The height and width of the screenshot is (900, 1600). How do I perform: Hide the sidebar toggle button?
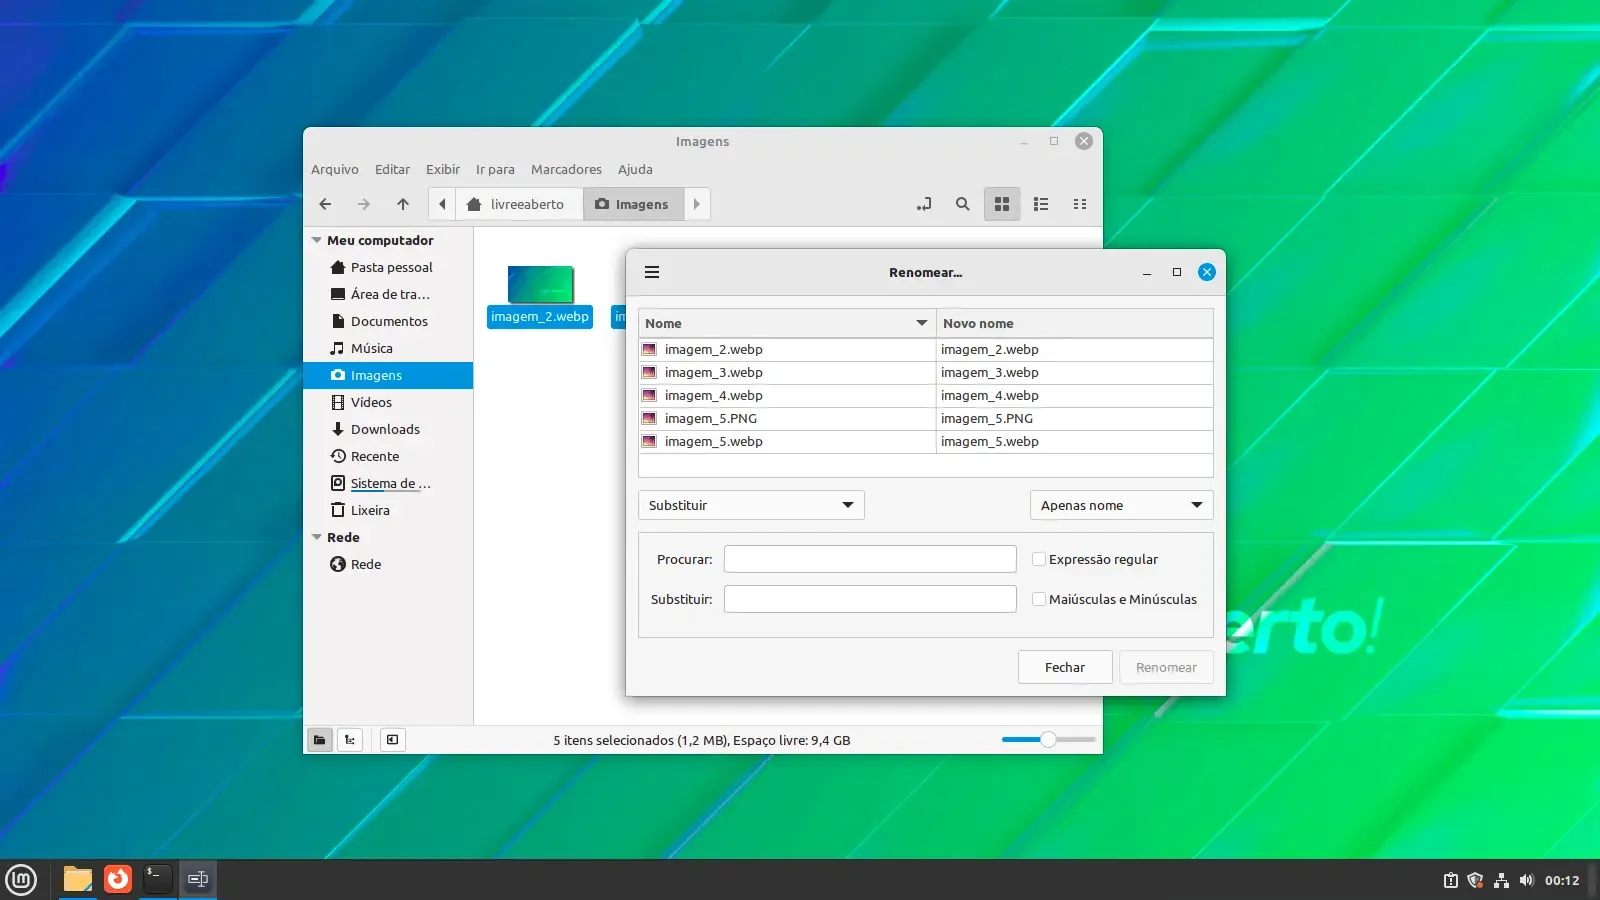tap(392, 740)
